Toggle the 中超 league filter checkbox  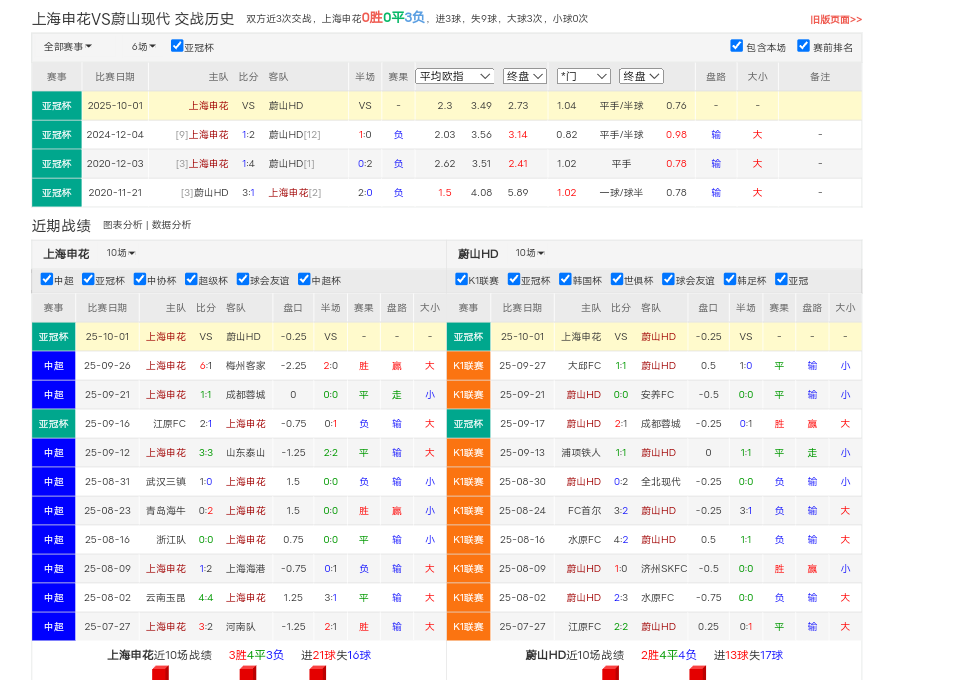pos(47,280)
